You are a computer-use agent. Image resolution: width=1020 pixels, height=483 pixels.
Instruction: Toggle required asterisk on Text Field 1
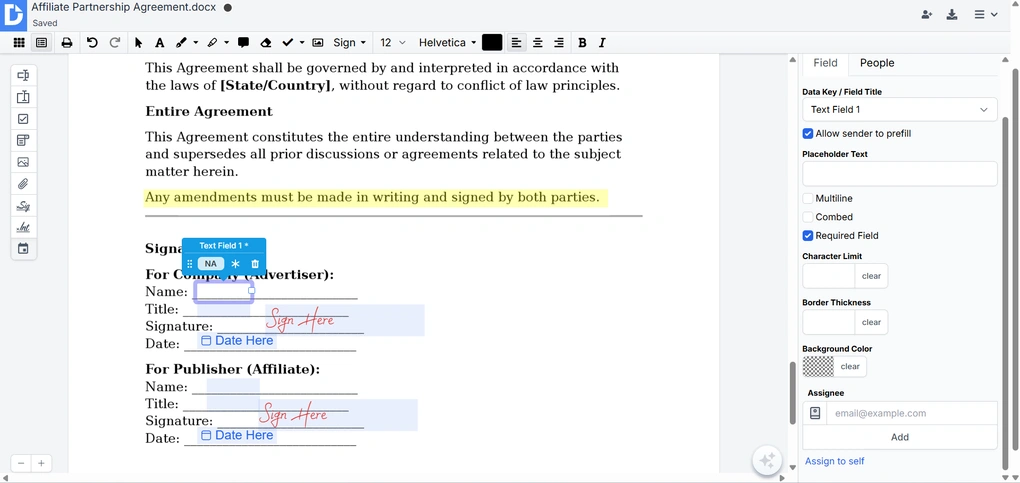[235, 264]
